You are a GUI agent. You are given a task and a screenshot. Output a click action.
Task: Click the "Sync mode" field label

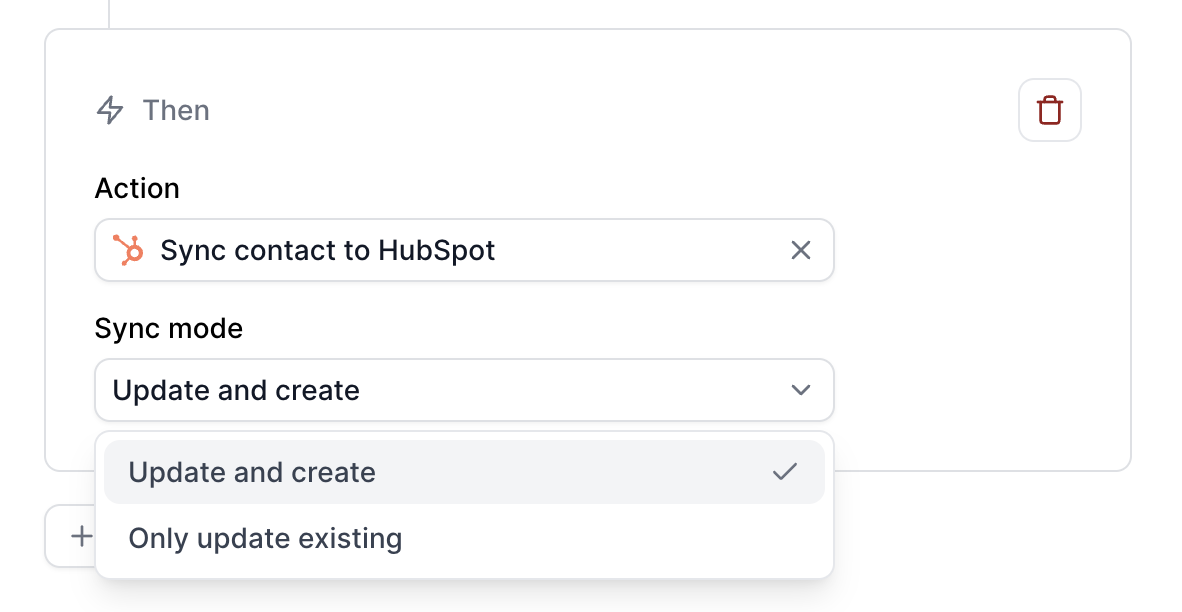(169, 329)
